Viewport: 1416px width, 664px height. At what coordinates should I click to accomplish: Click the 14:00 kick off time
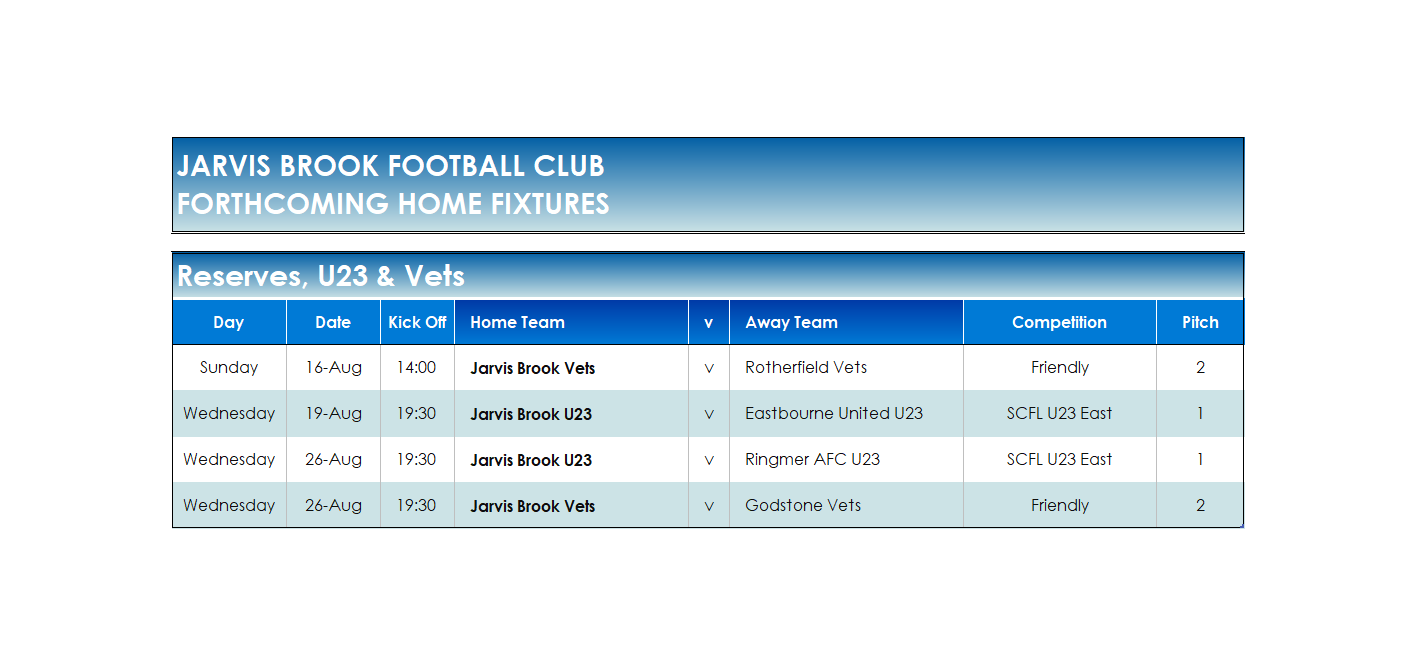(x=417, y=367)
